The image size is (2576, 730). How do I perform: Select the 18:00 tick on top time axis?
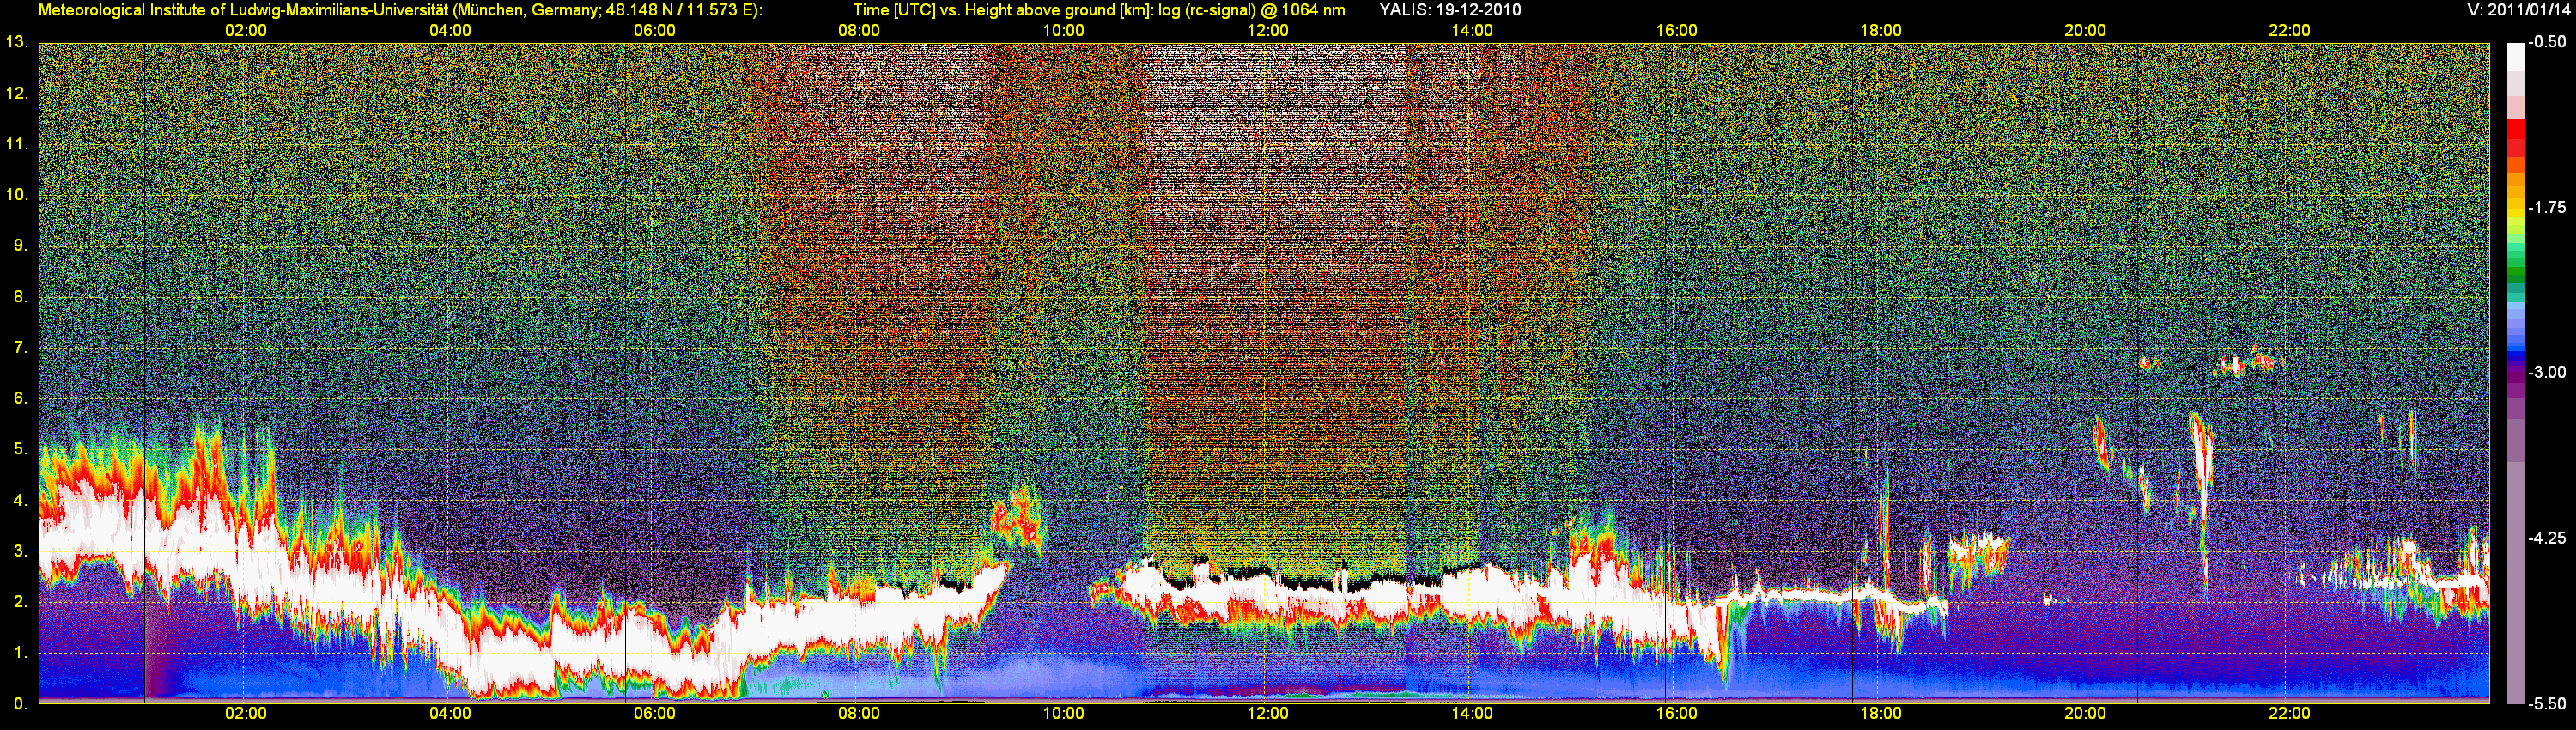(x=1881, y=31)
